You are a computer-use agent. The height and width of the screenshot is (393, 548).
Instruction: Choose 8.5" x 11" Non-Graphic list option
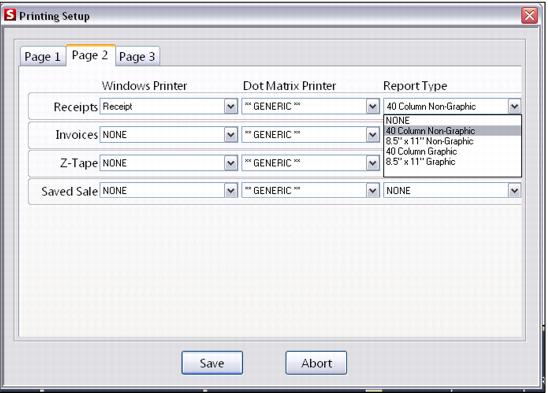click(452, 141)
